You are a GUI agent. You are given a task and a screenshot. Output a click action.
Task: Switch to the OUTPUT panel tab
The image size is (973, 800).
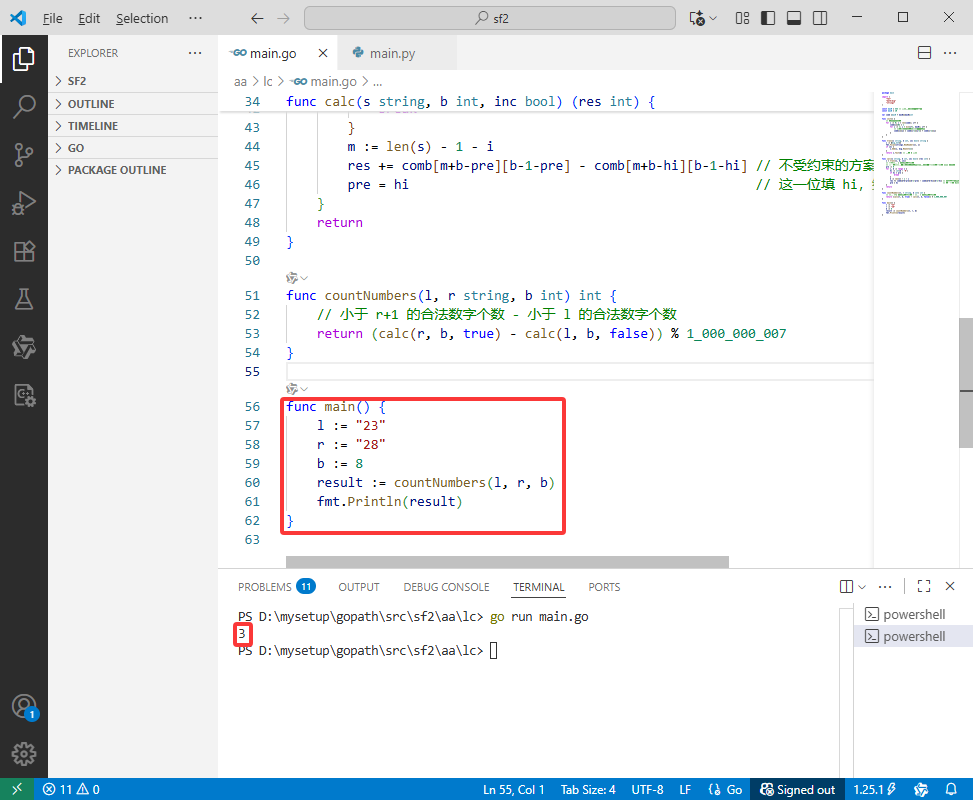coord(359,587)
